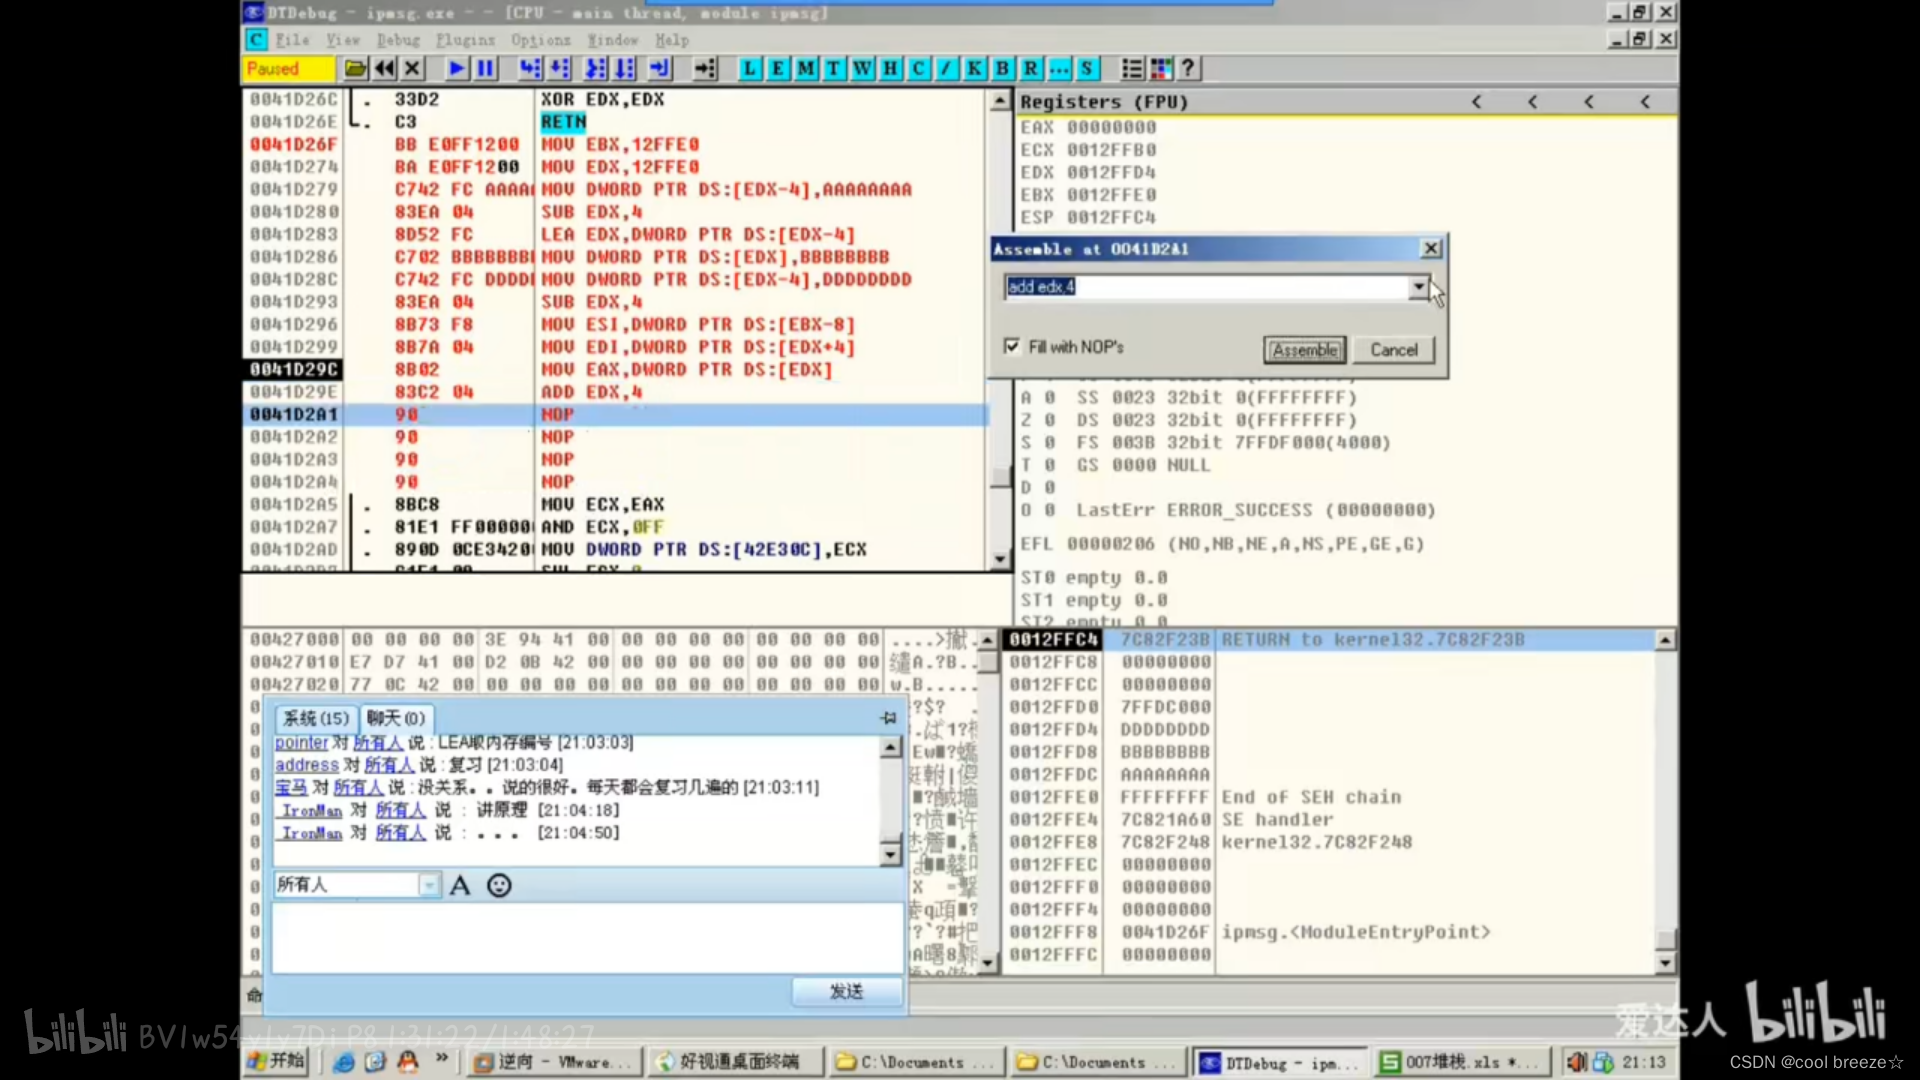
Task: Click Cancel in the Assemble dialog
Action: [x=1394, y=350]
